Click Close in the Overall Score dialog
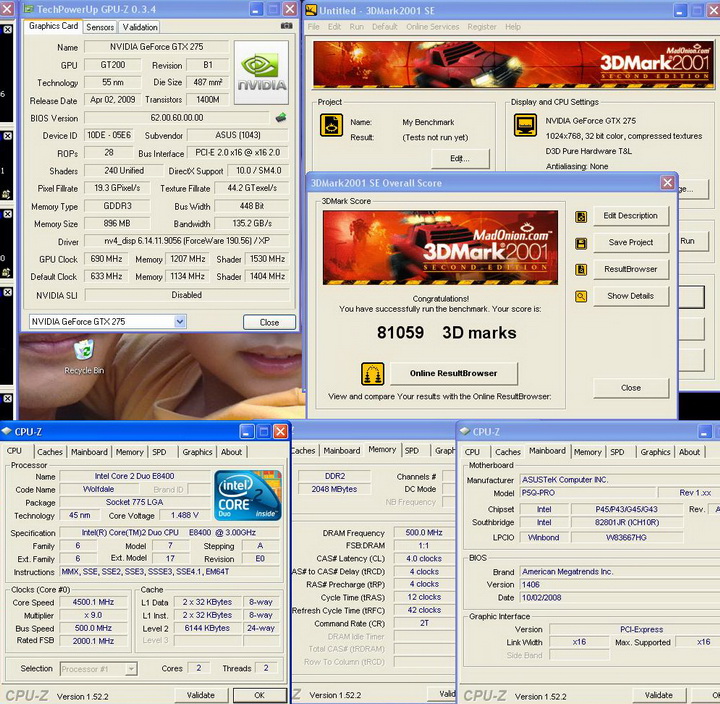The height and width of the screenshot is (704, 720). (630, 388)
